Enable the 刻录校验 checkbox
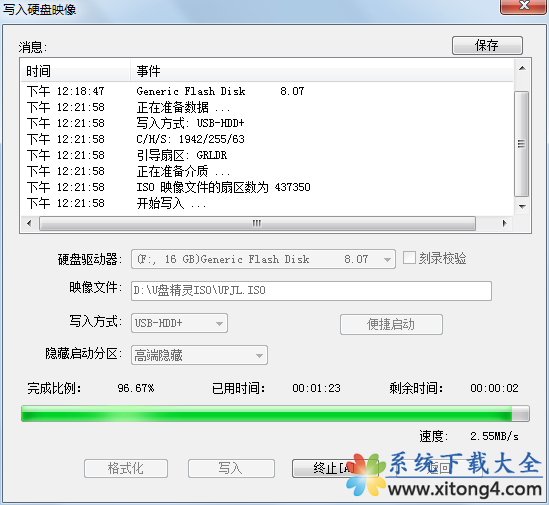 pos(409,258)
